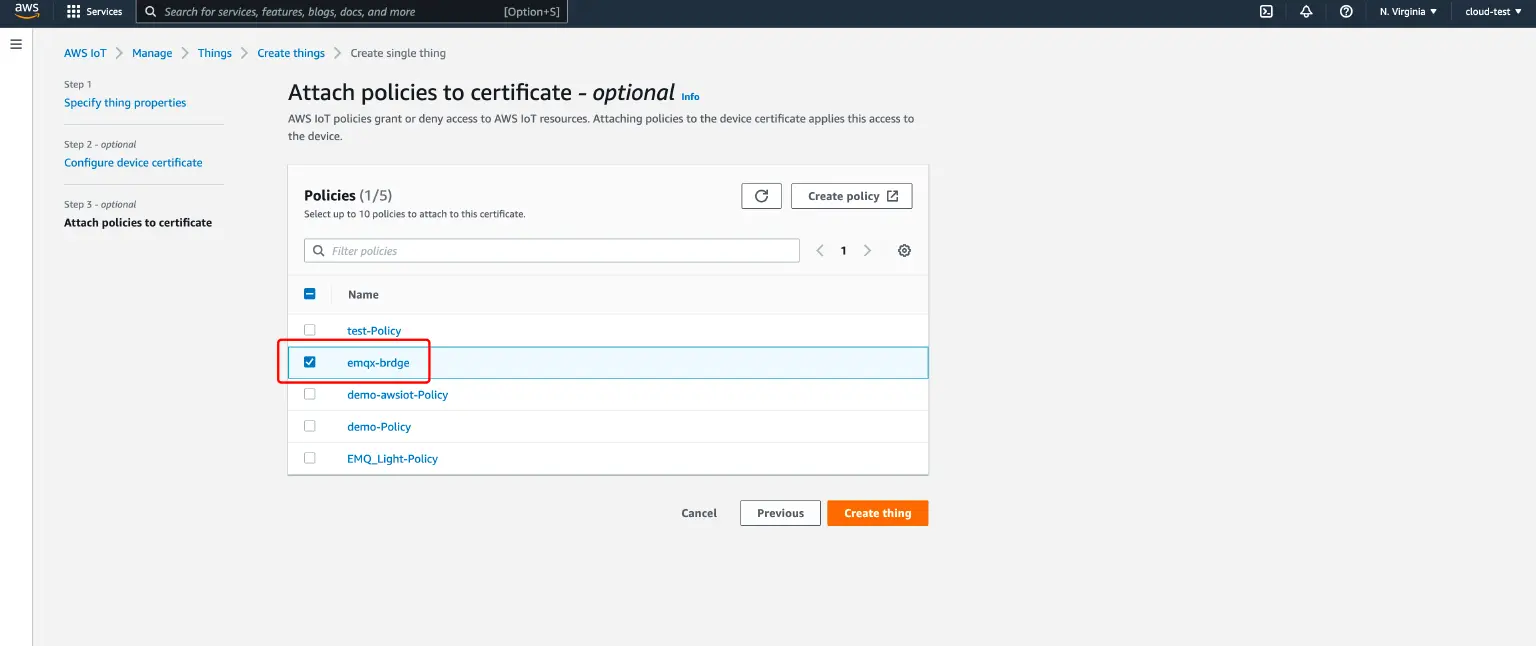Launch CloudShell terminal icon
The height and width of the screenshot is (646, 1536).
pyautogui.click(x=1266, y=12)
